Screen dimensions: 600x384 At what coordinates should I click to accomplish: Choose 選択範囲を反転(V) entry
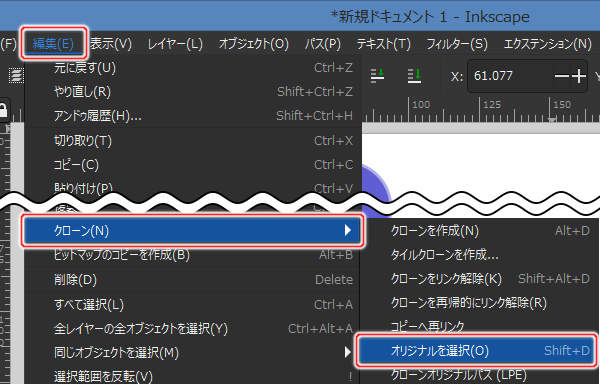pyautogui.click(x=193, y=376)
